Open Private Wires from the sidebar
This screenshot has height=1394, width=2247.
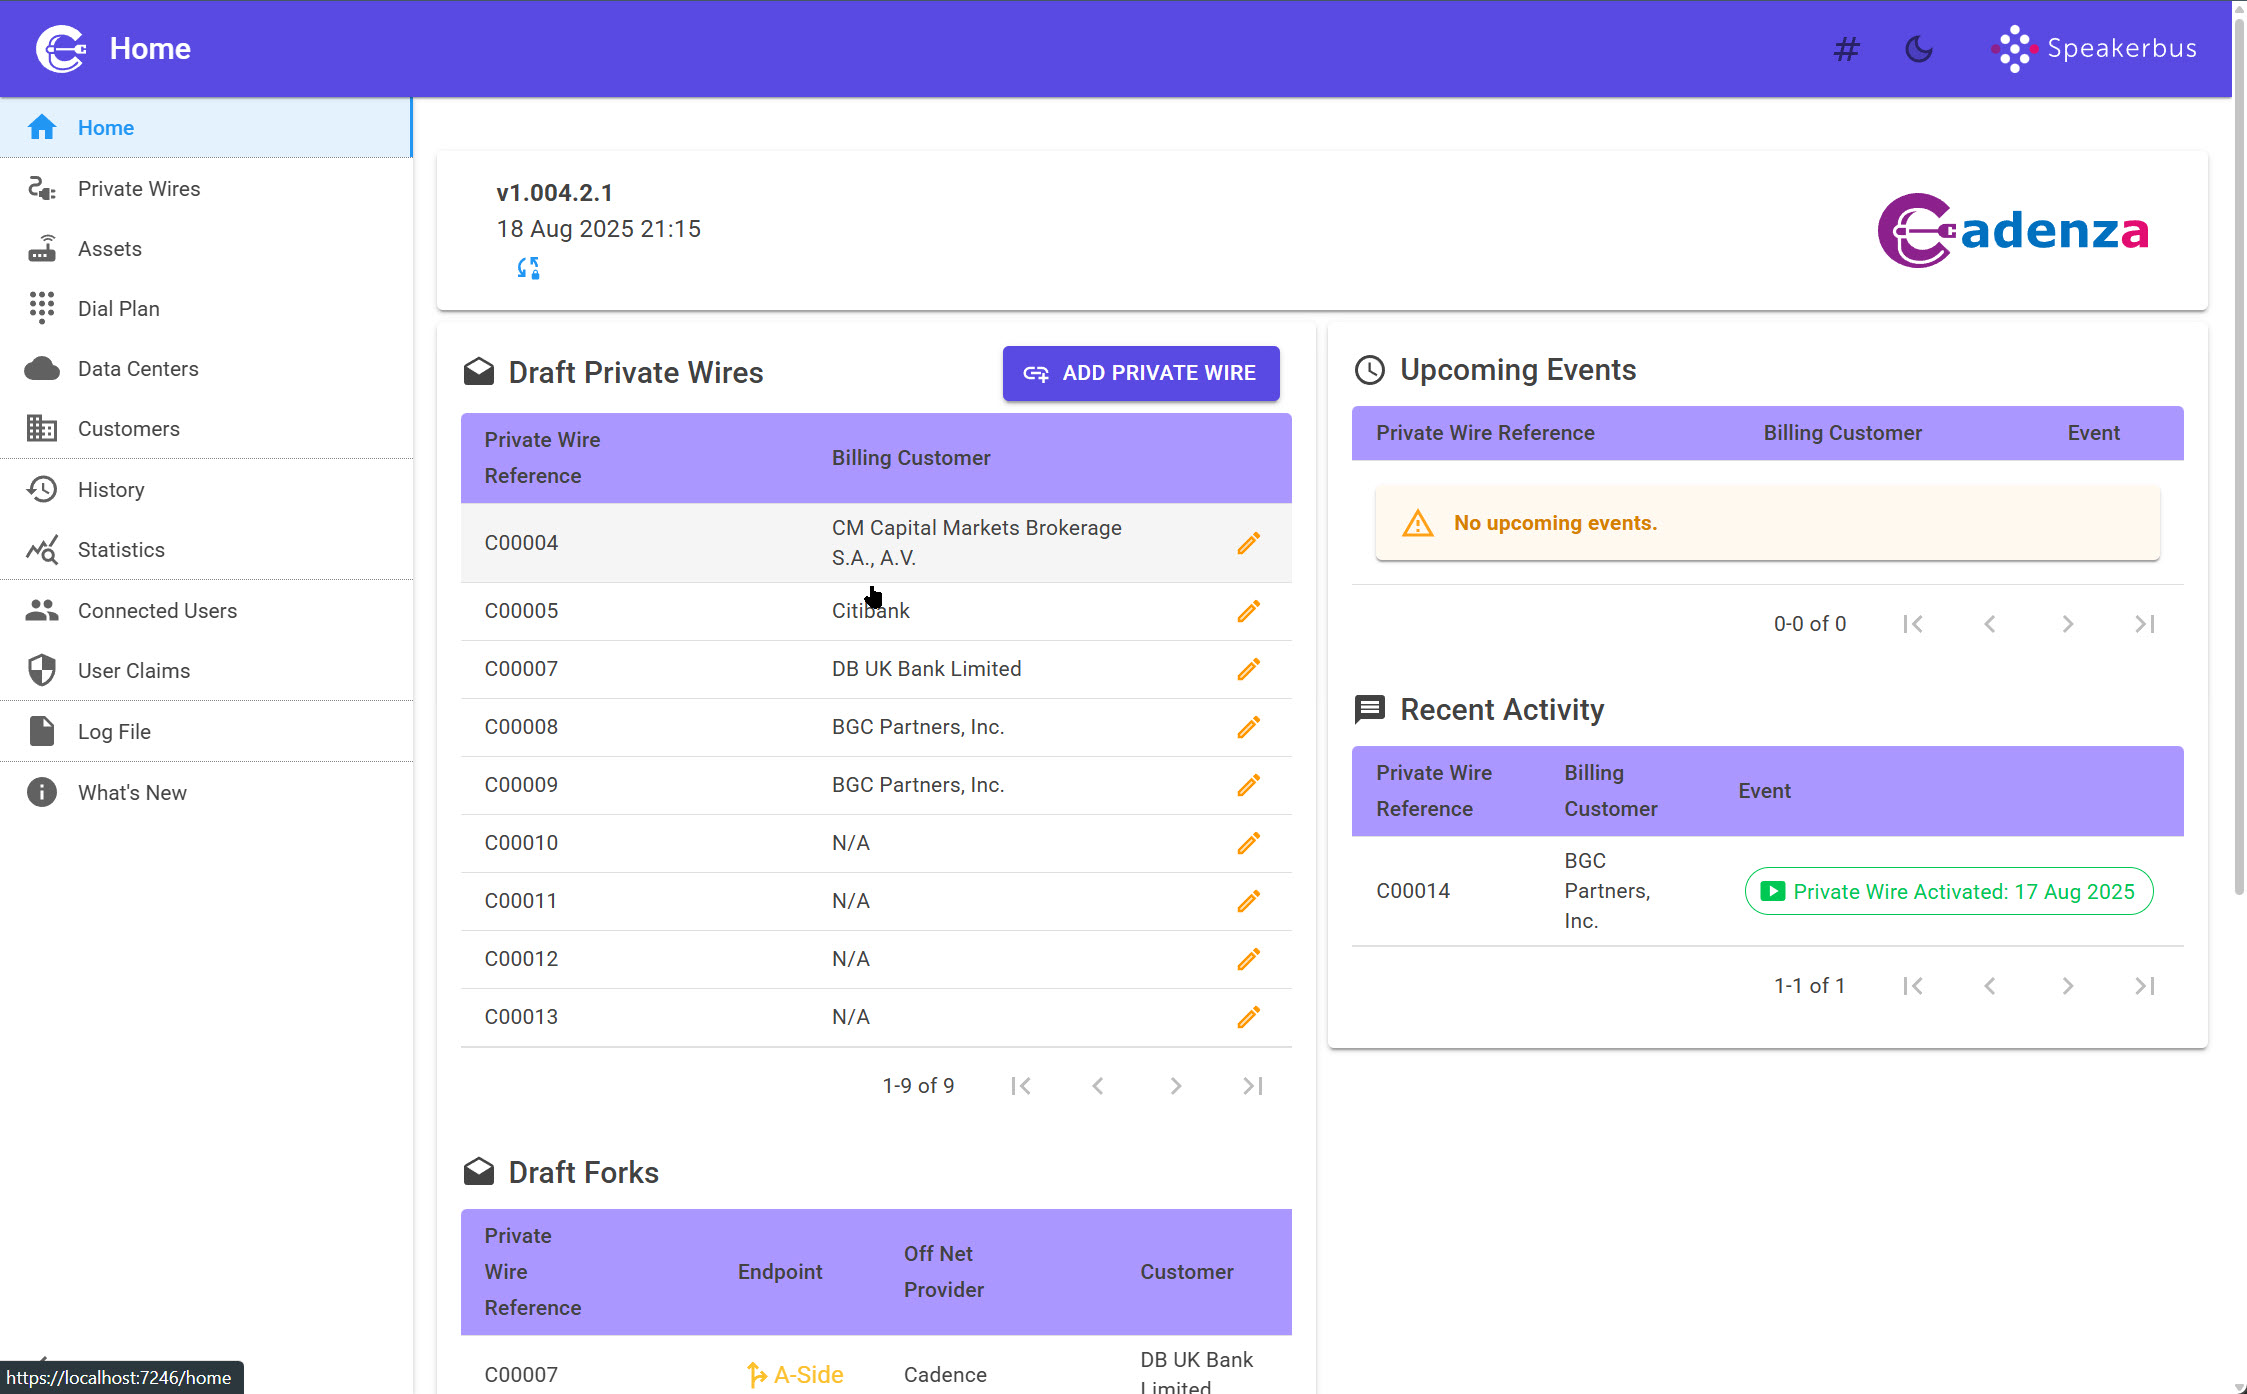pos(138,188)
